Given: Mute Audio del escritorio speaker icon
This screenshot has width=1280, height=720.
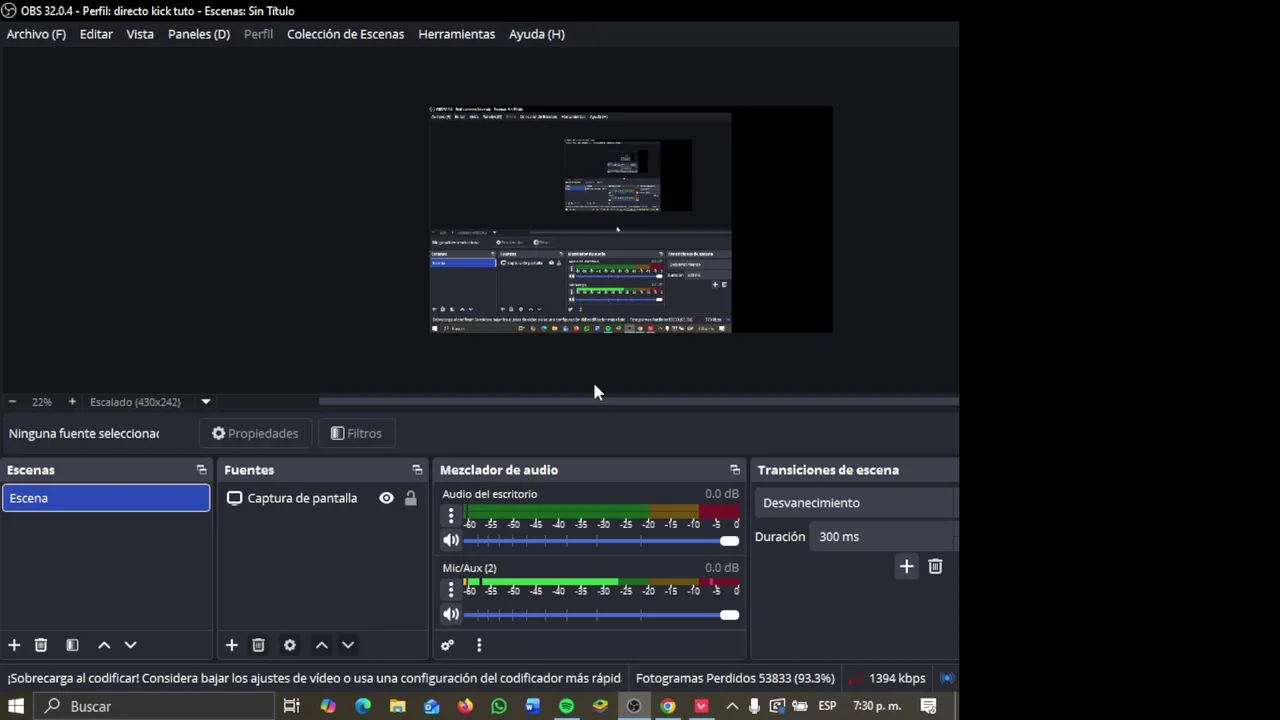Looking at the screenshot, I should [451, 540].
